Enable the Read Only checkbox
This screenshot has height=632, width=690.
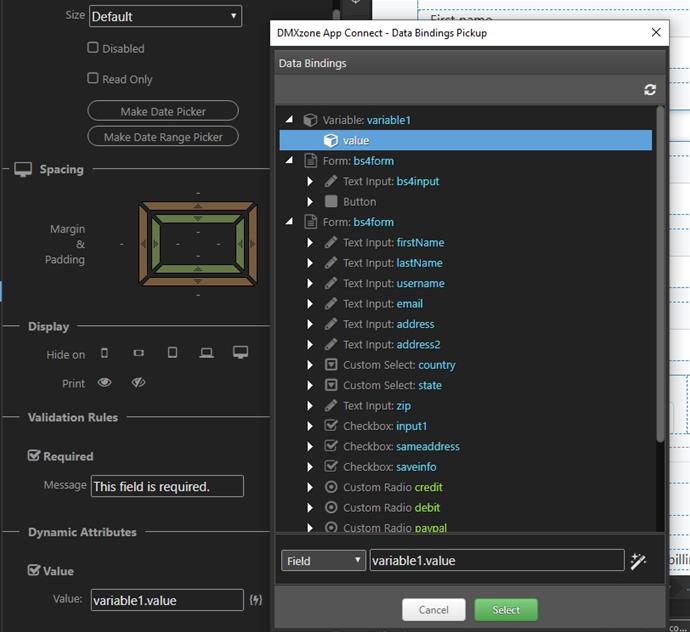92,78
